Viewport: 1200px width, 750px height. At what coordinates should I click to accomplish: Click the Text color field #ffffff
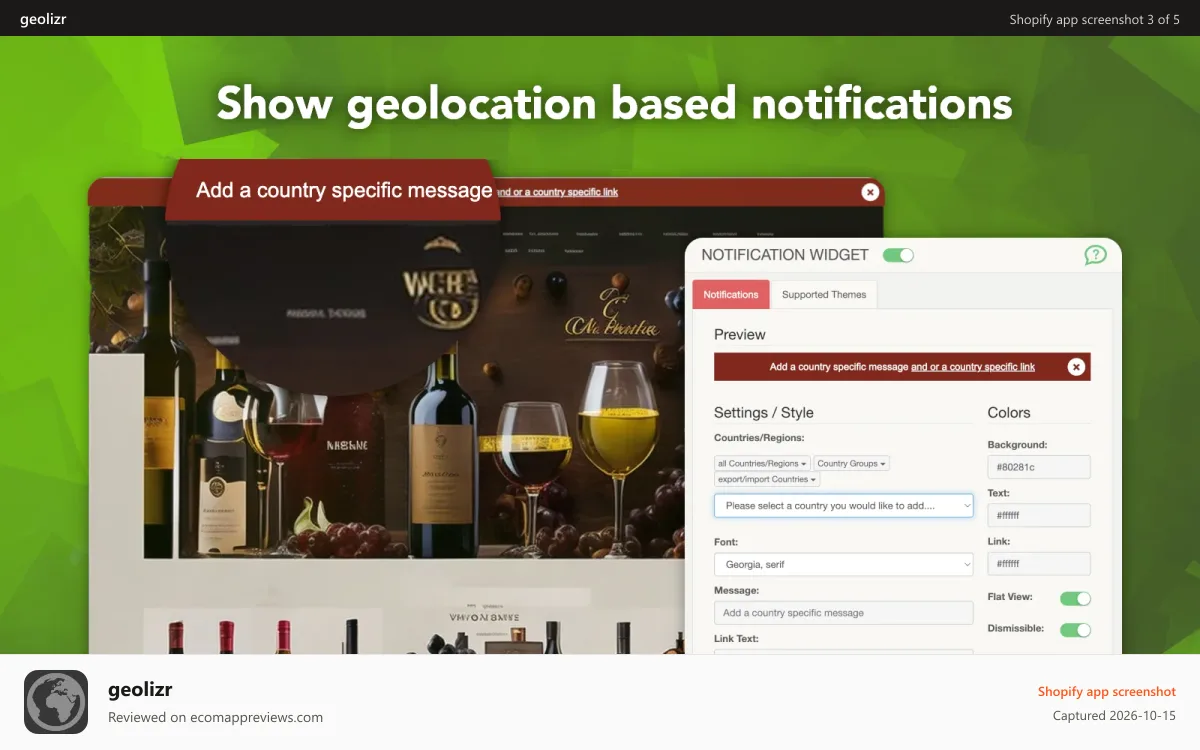click(x=1038, y=515)
